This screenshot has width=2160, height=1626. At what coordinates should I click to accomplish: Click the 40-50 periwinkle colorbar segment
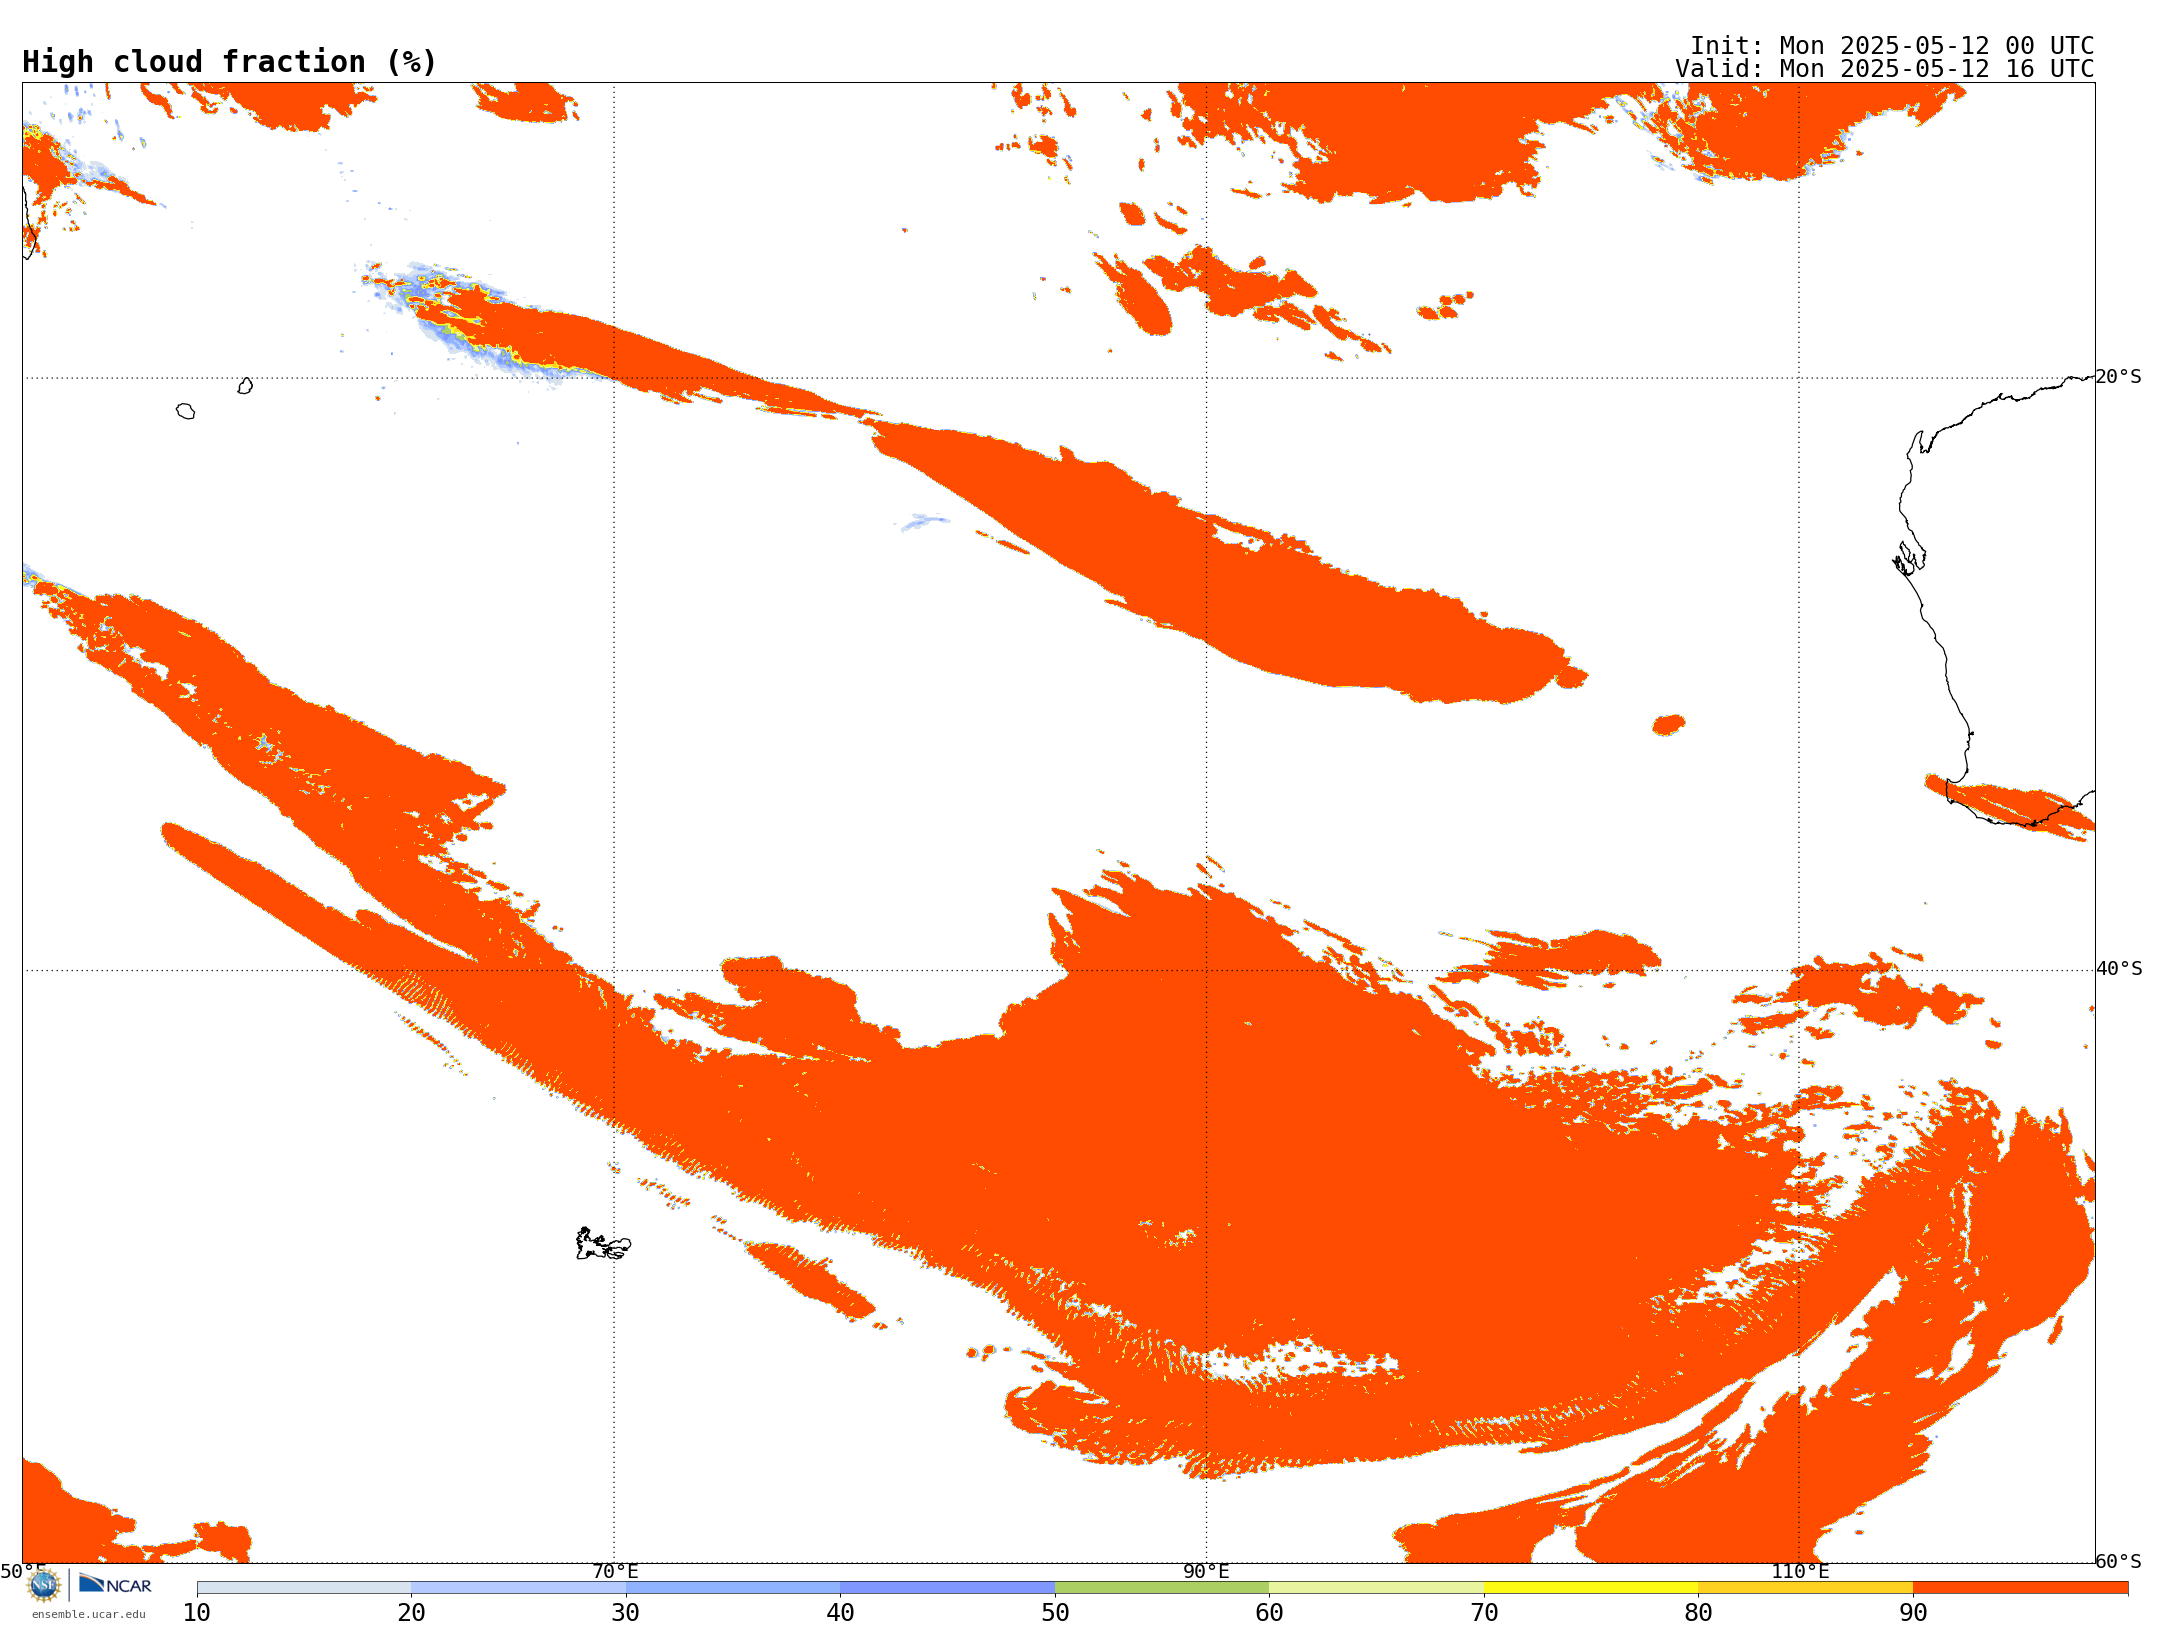947,1588
